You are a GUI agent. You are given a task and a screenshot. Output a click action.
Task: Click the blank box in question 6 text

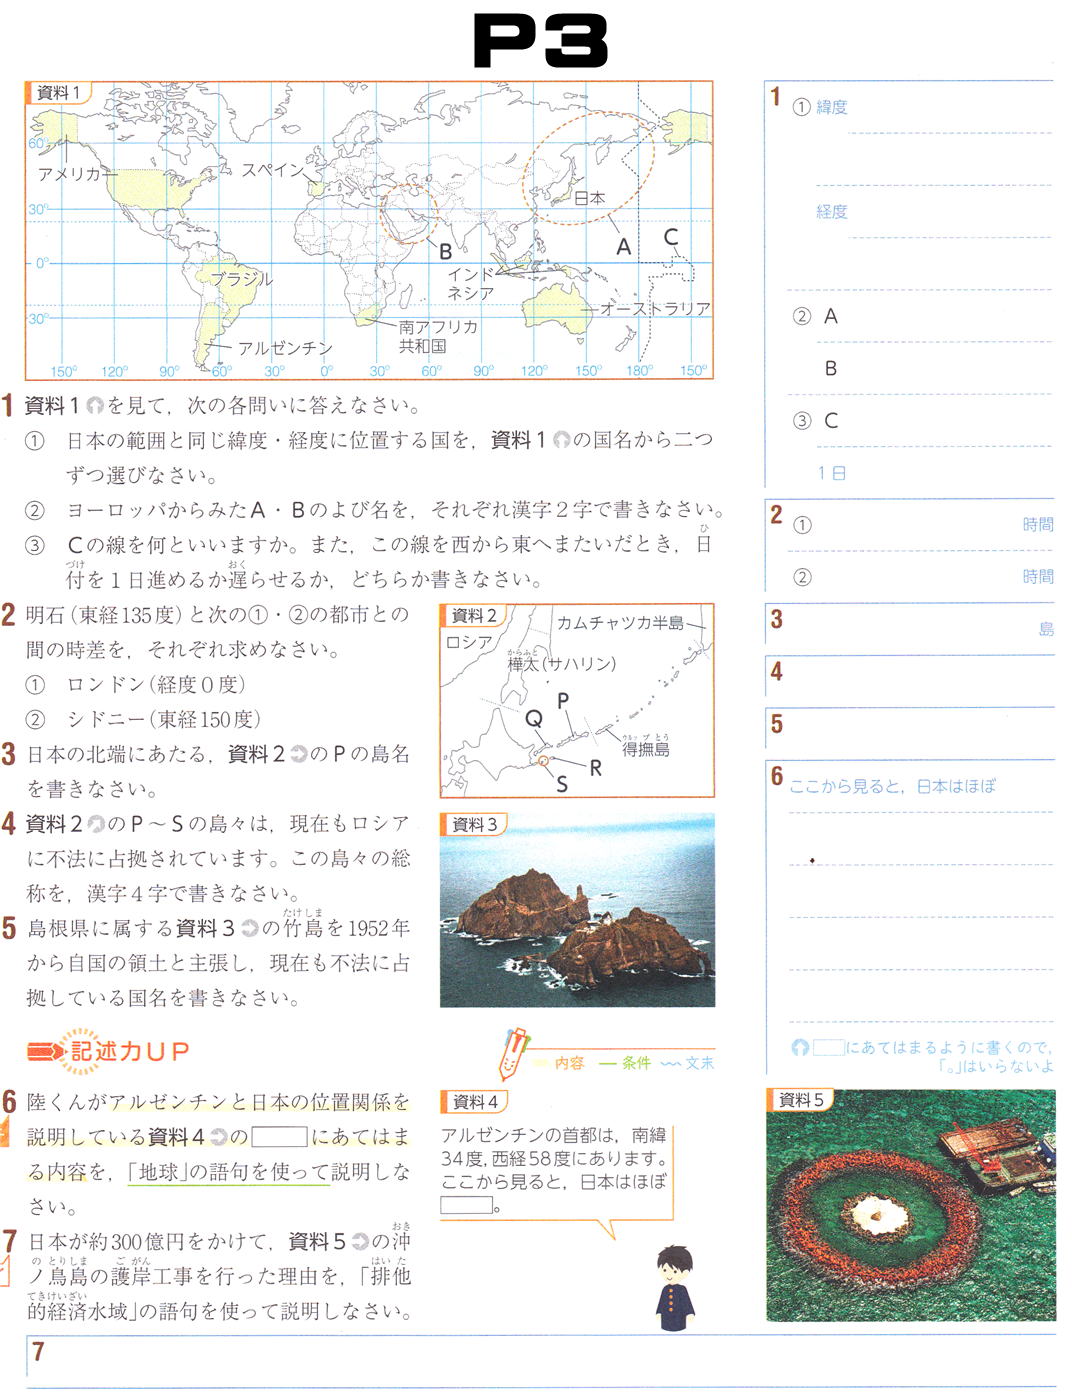click(280, 1137)
